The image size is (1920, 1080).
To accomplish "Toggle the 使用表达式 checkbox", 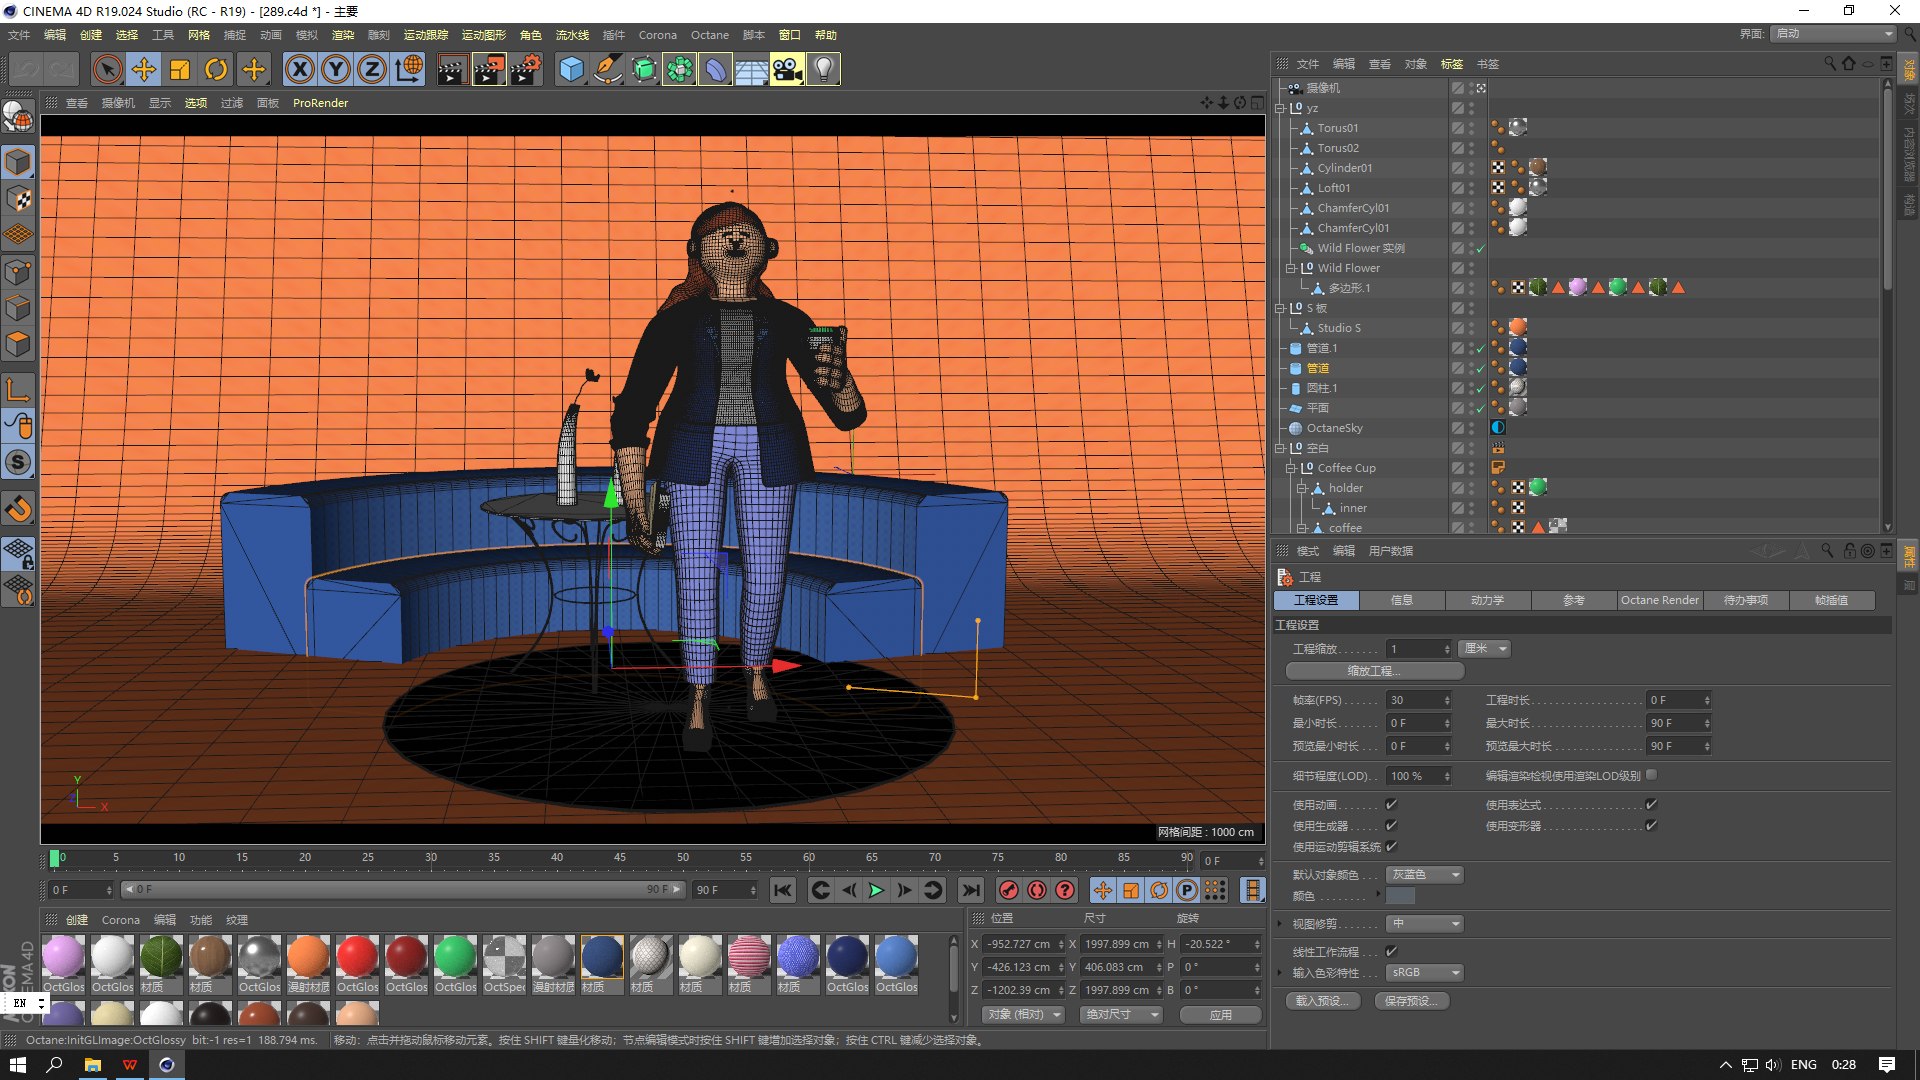I will point(1651,804).
